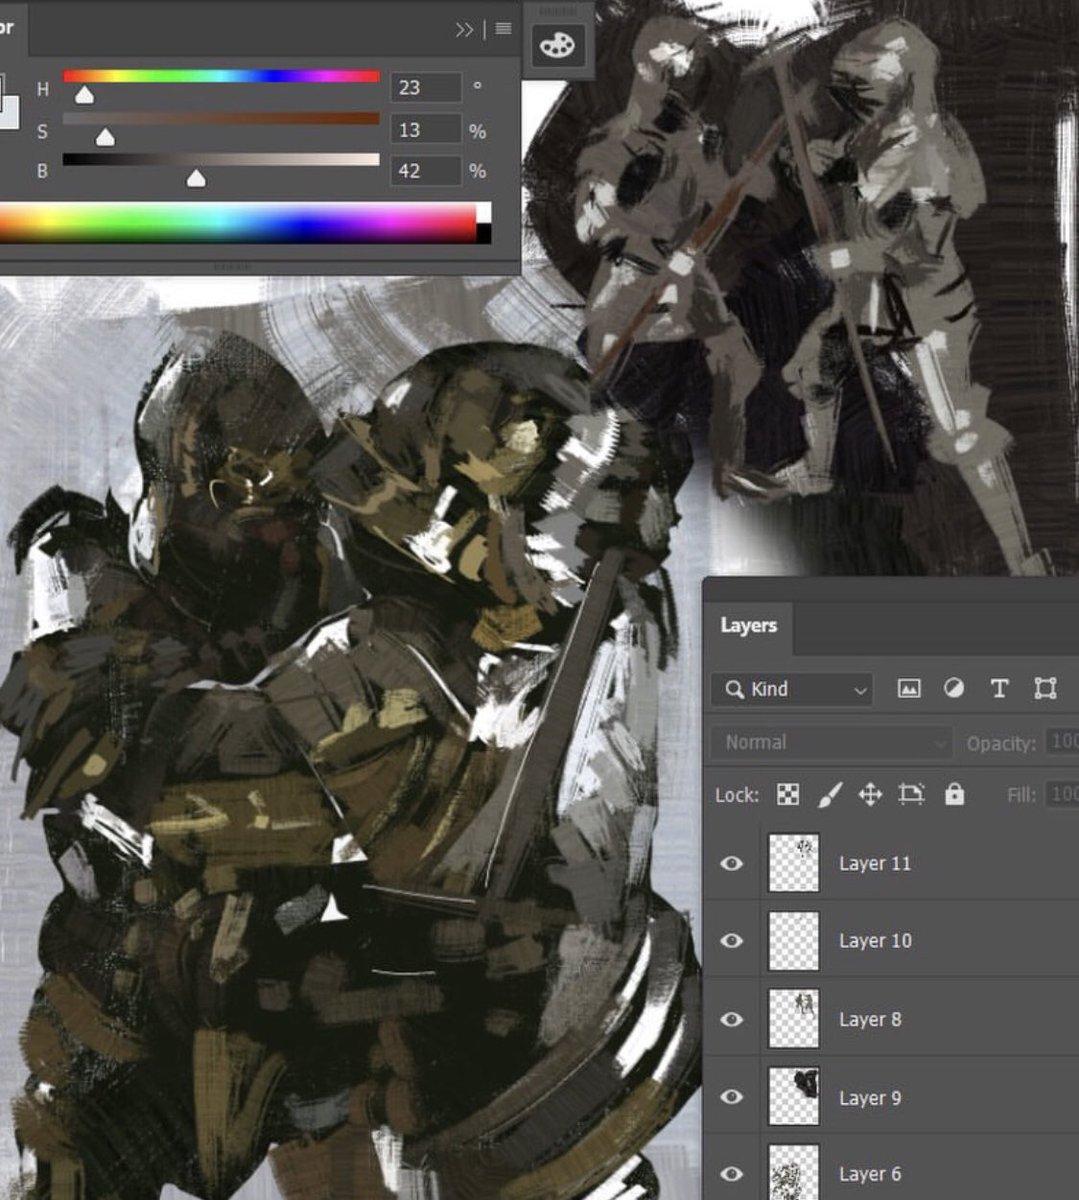Click the layer Opacity value field
The image size is (1079, 1200).
pos(1062,742)
